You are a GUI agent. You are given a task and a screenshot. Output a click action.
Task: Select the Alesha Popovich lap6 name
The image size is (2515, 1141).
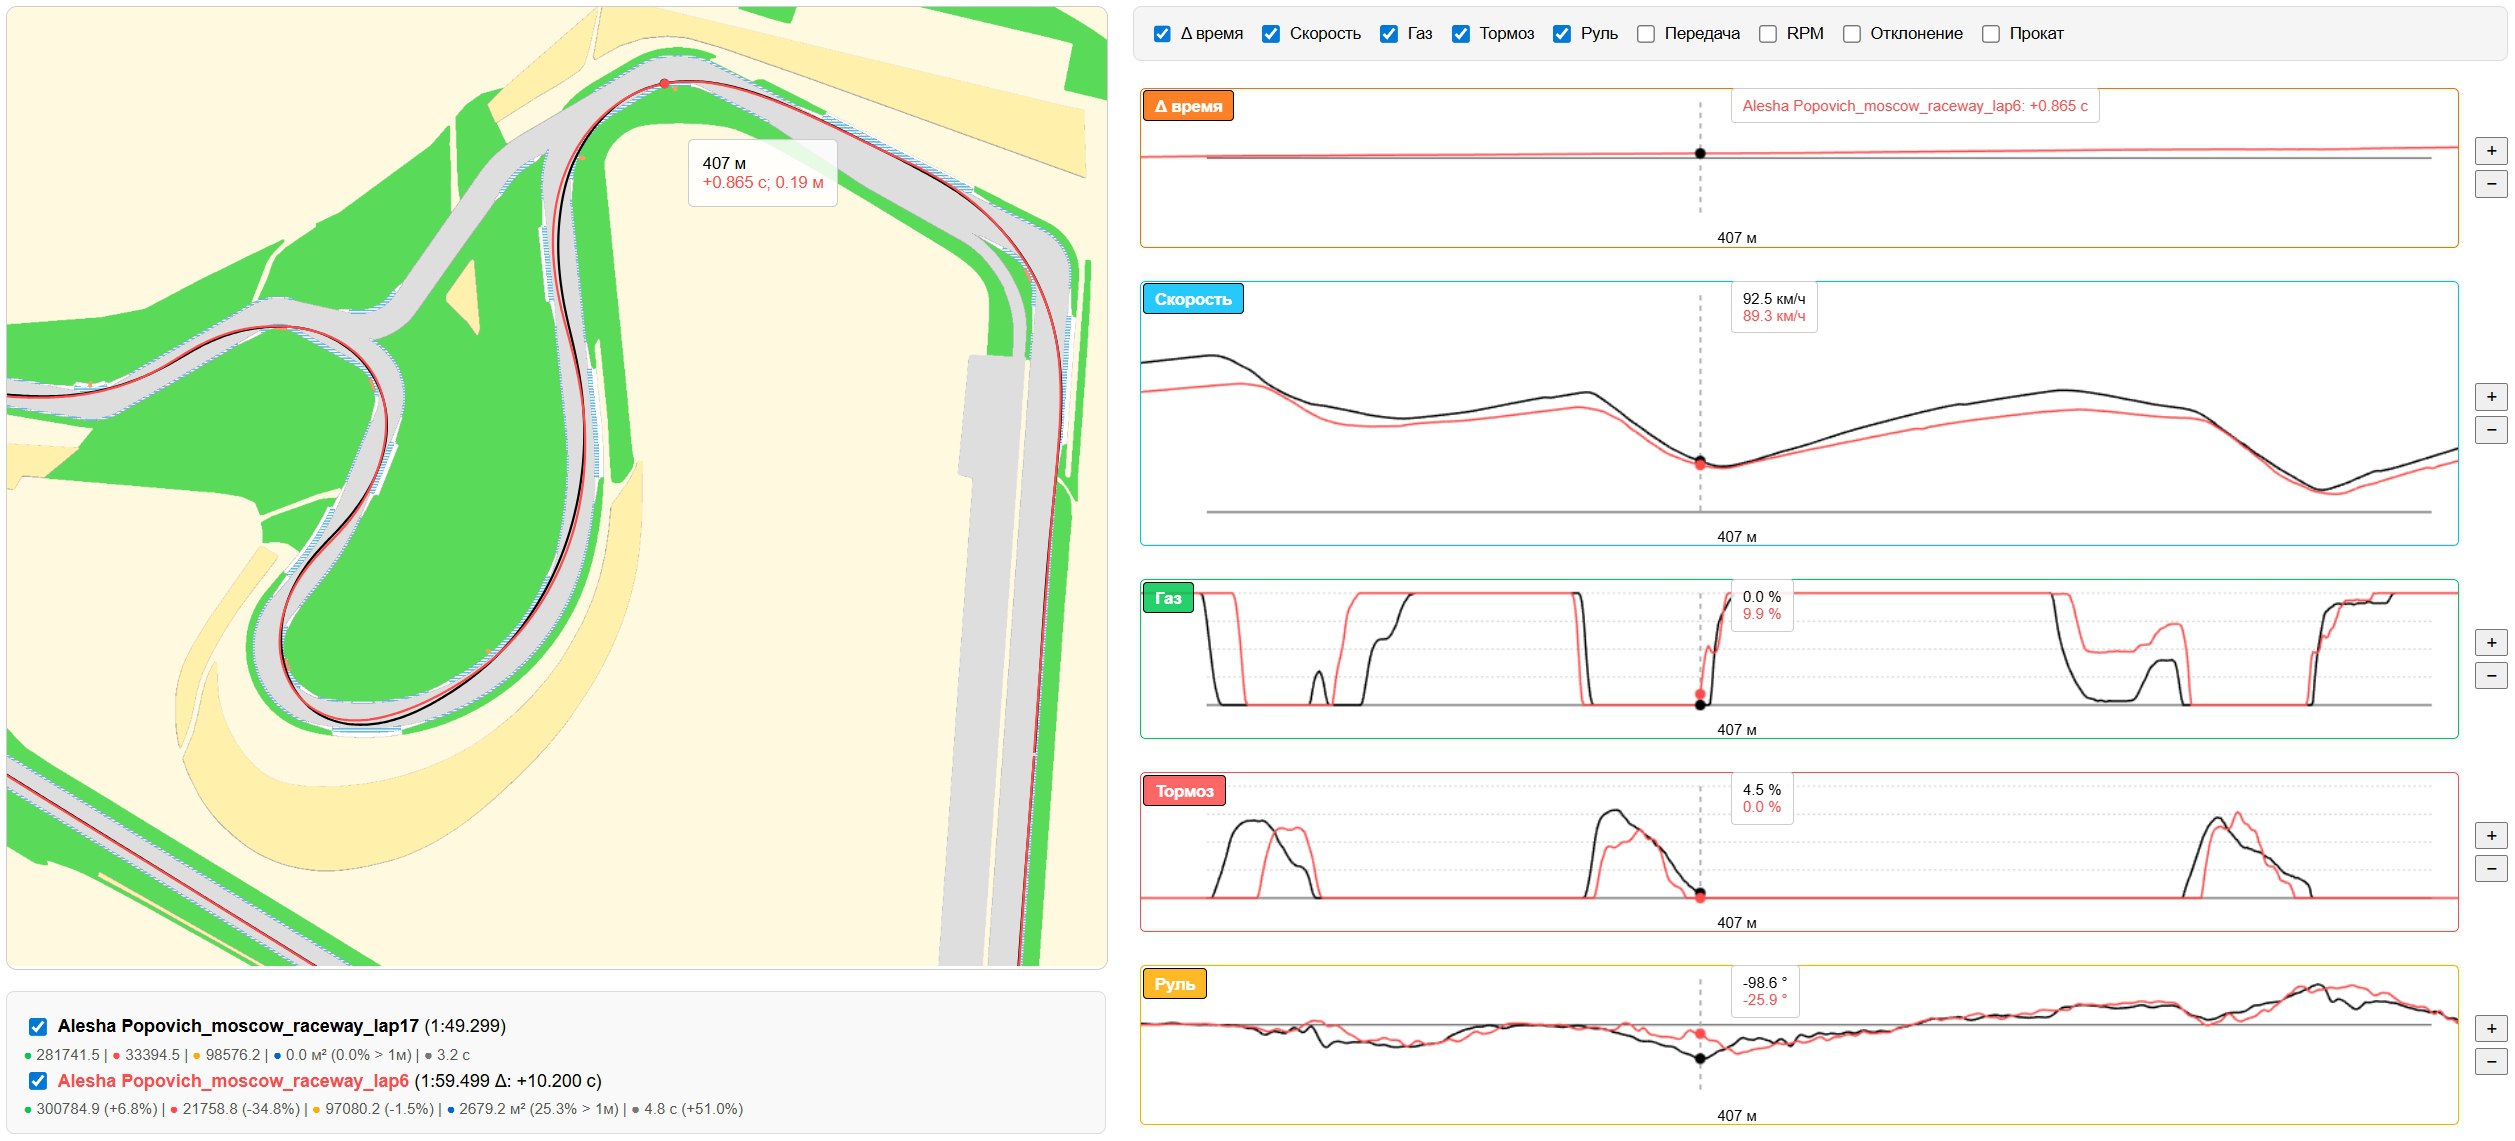(x=233, y=1081)
